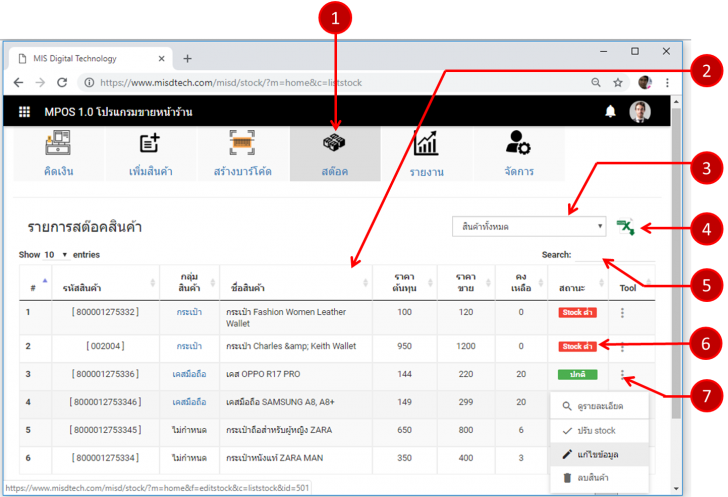Open tool menu for Fashion Women Leather Wallet row

point(622,313)
